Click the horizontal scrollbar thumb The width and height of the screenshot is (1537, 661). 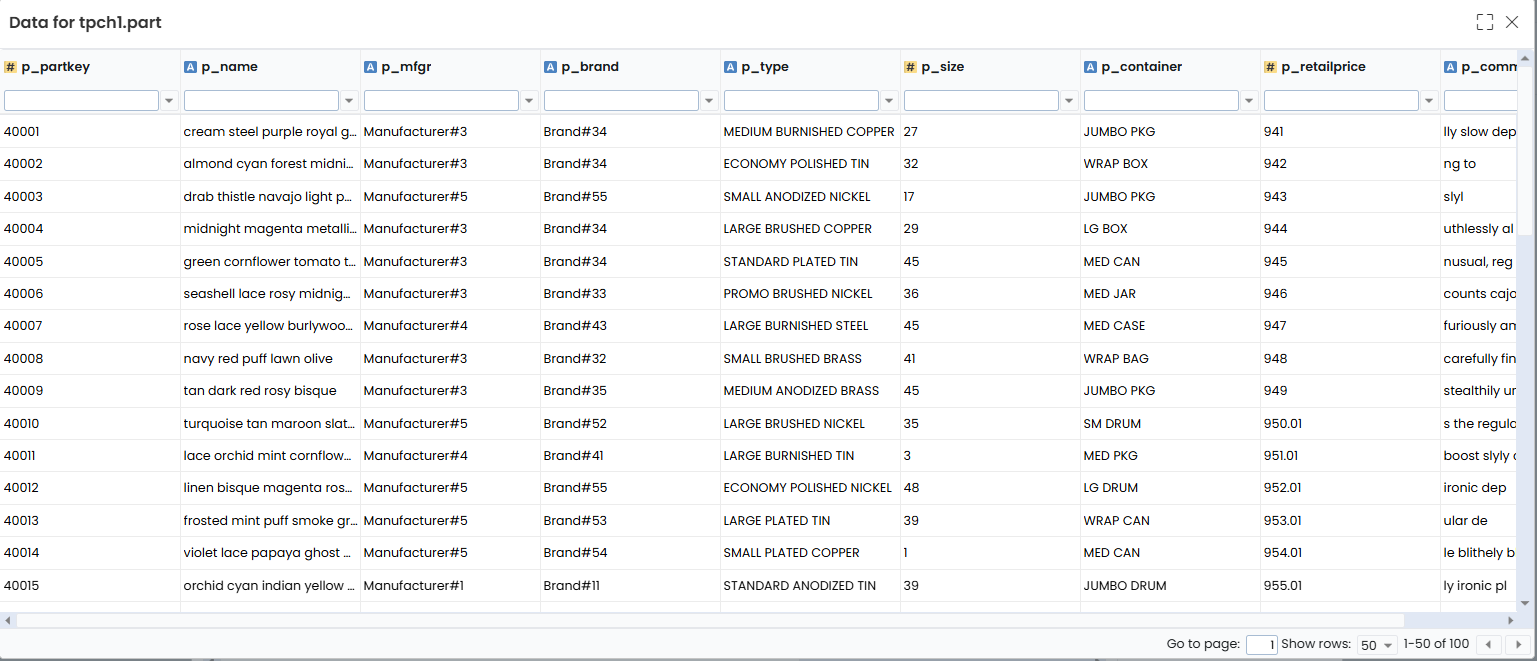click(710, 621)
